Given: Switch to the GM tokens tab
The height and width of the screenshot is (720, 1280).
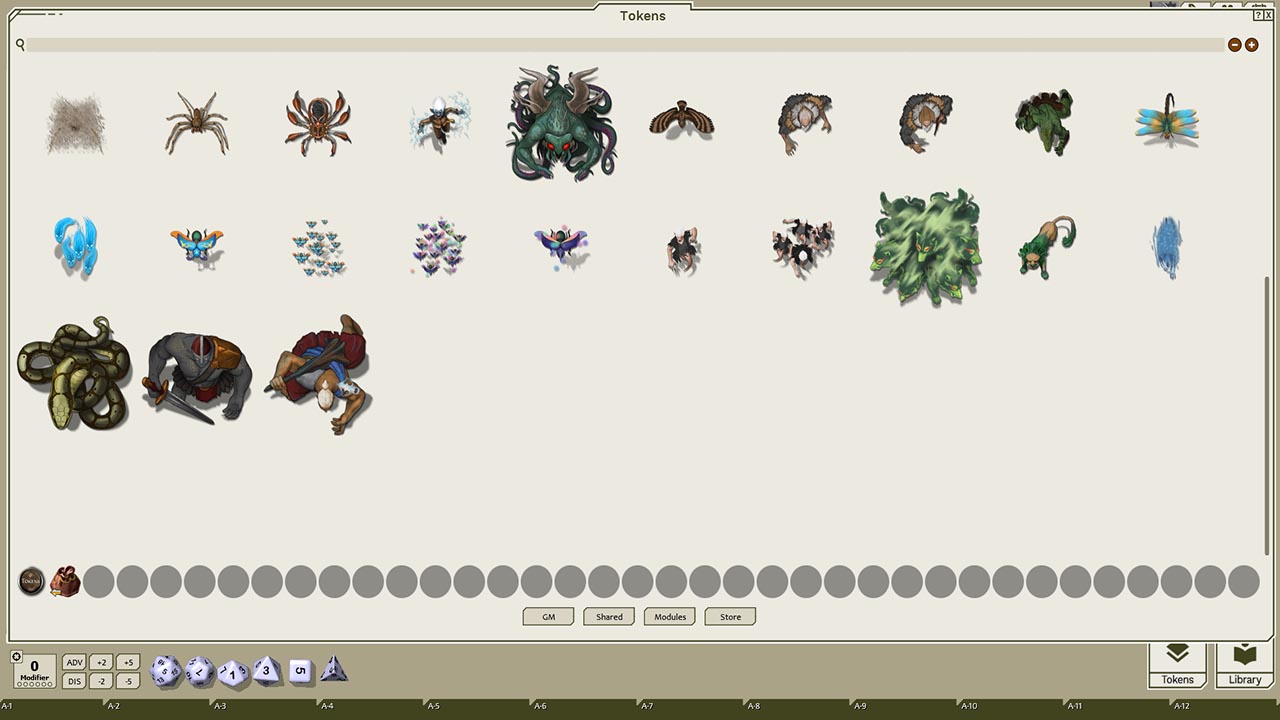Looking at the screenshot, I should (548, 617).
